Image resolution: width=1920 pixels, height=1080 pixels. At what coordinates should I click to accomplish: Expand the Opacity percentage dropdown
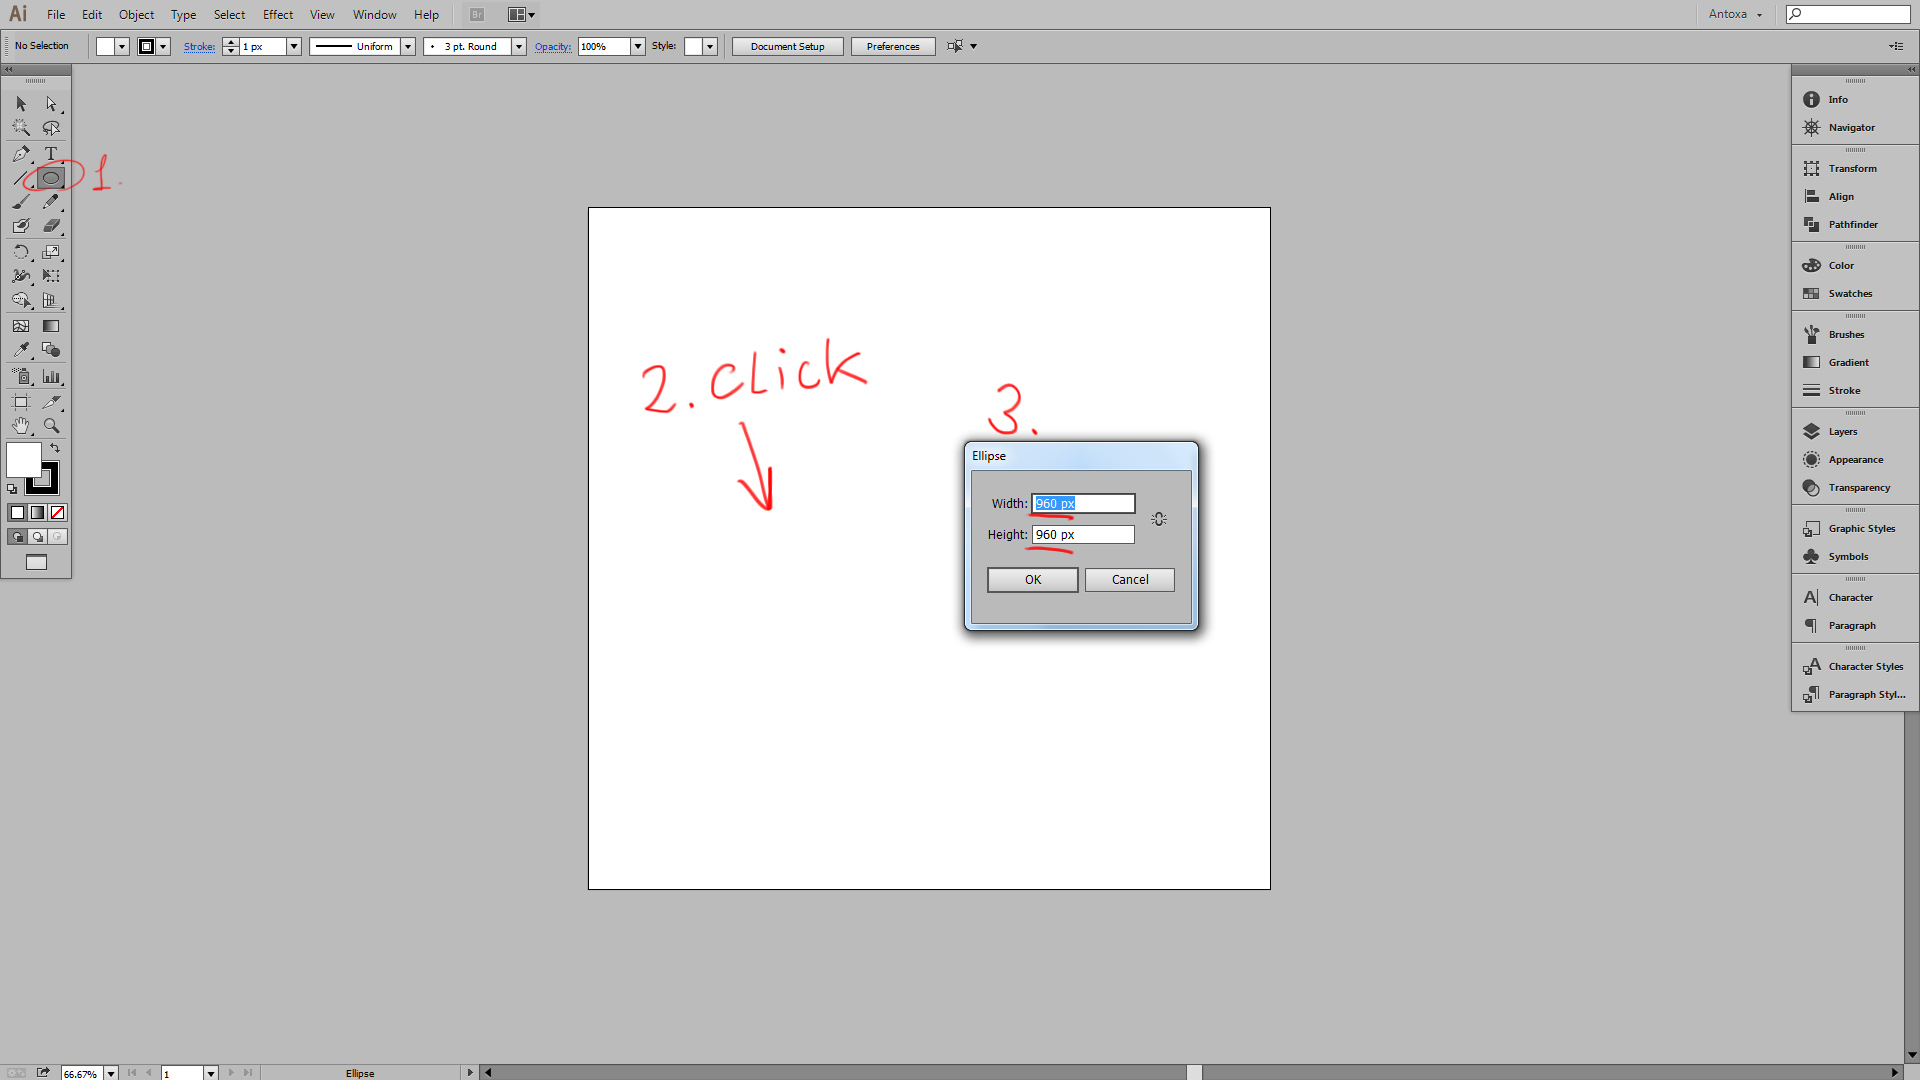[638, 47]
